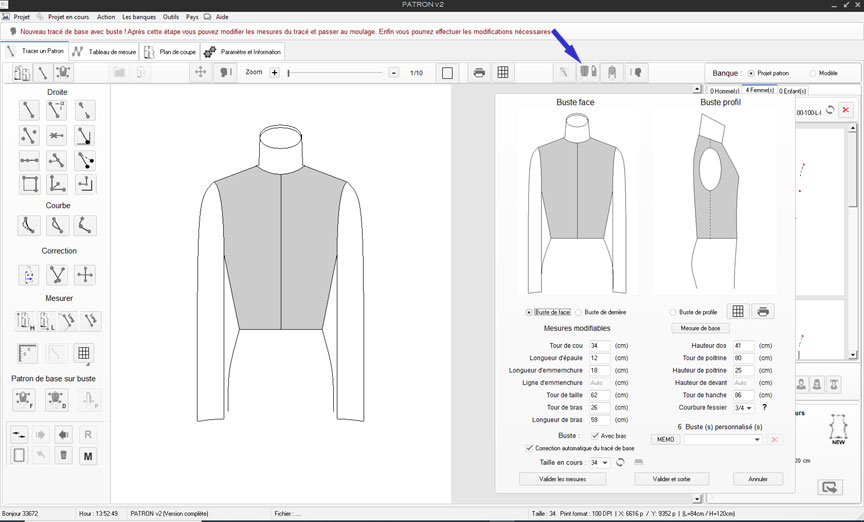Uncheck Correction automatique du tracé de base

[529, 448]
